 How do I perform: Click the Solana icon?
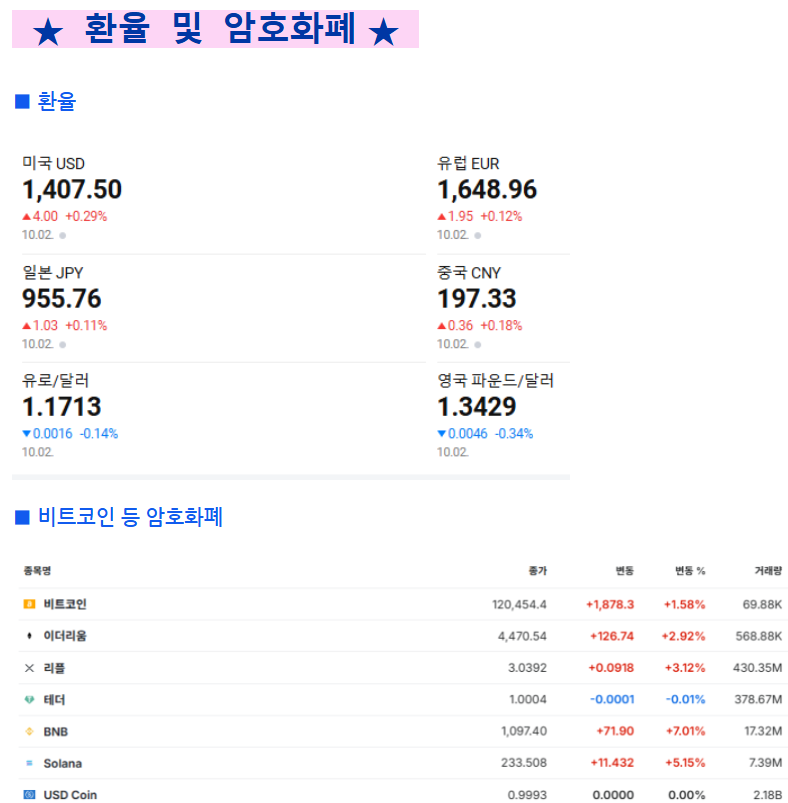[29, 764]
